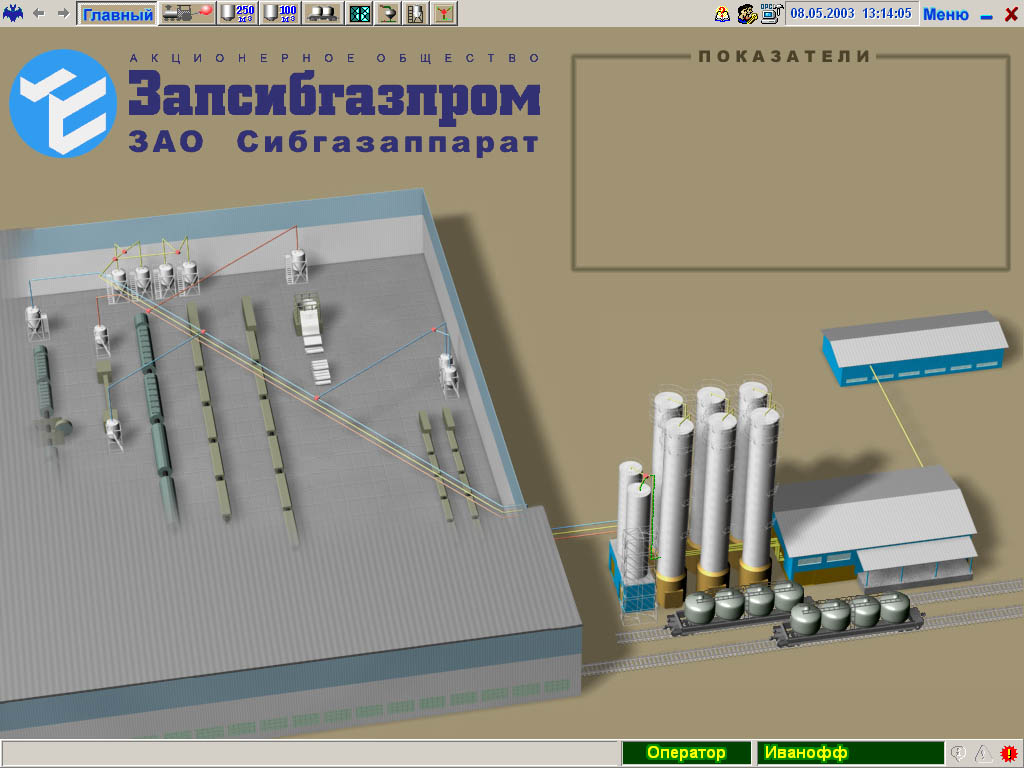Open the OPC computer connection icon

pos(771,14)
